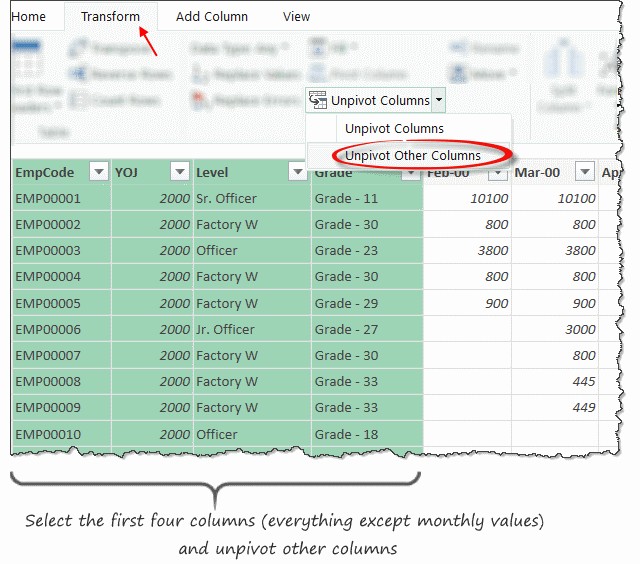
Task: Open the YOJ column filter dropdown
Action: point(179,172)
